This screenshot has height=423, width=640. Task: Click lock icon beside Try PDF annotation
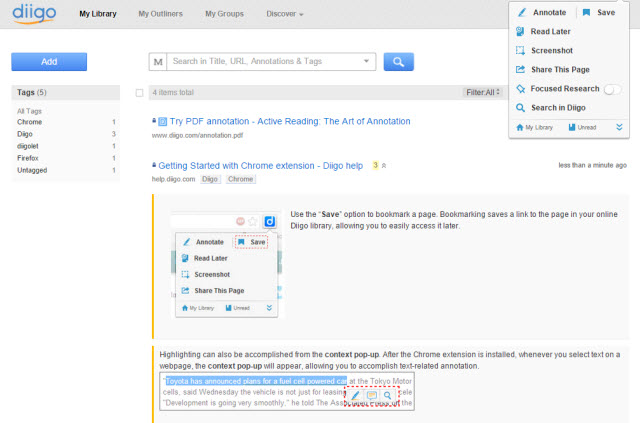point(154,120)
